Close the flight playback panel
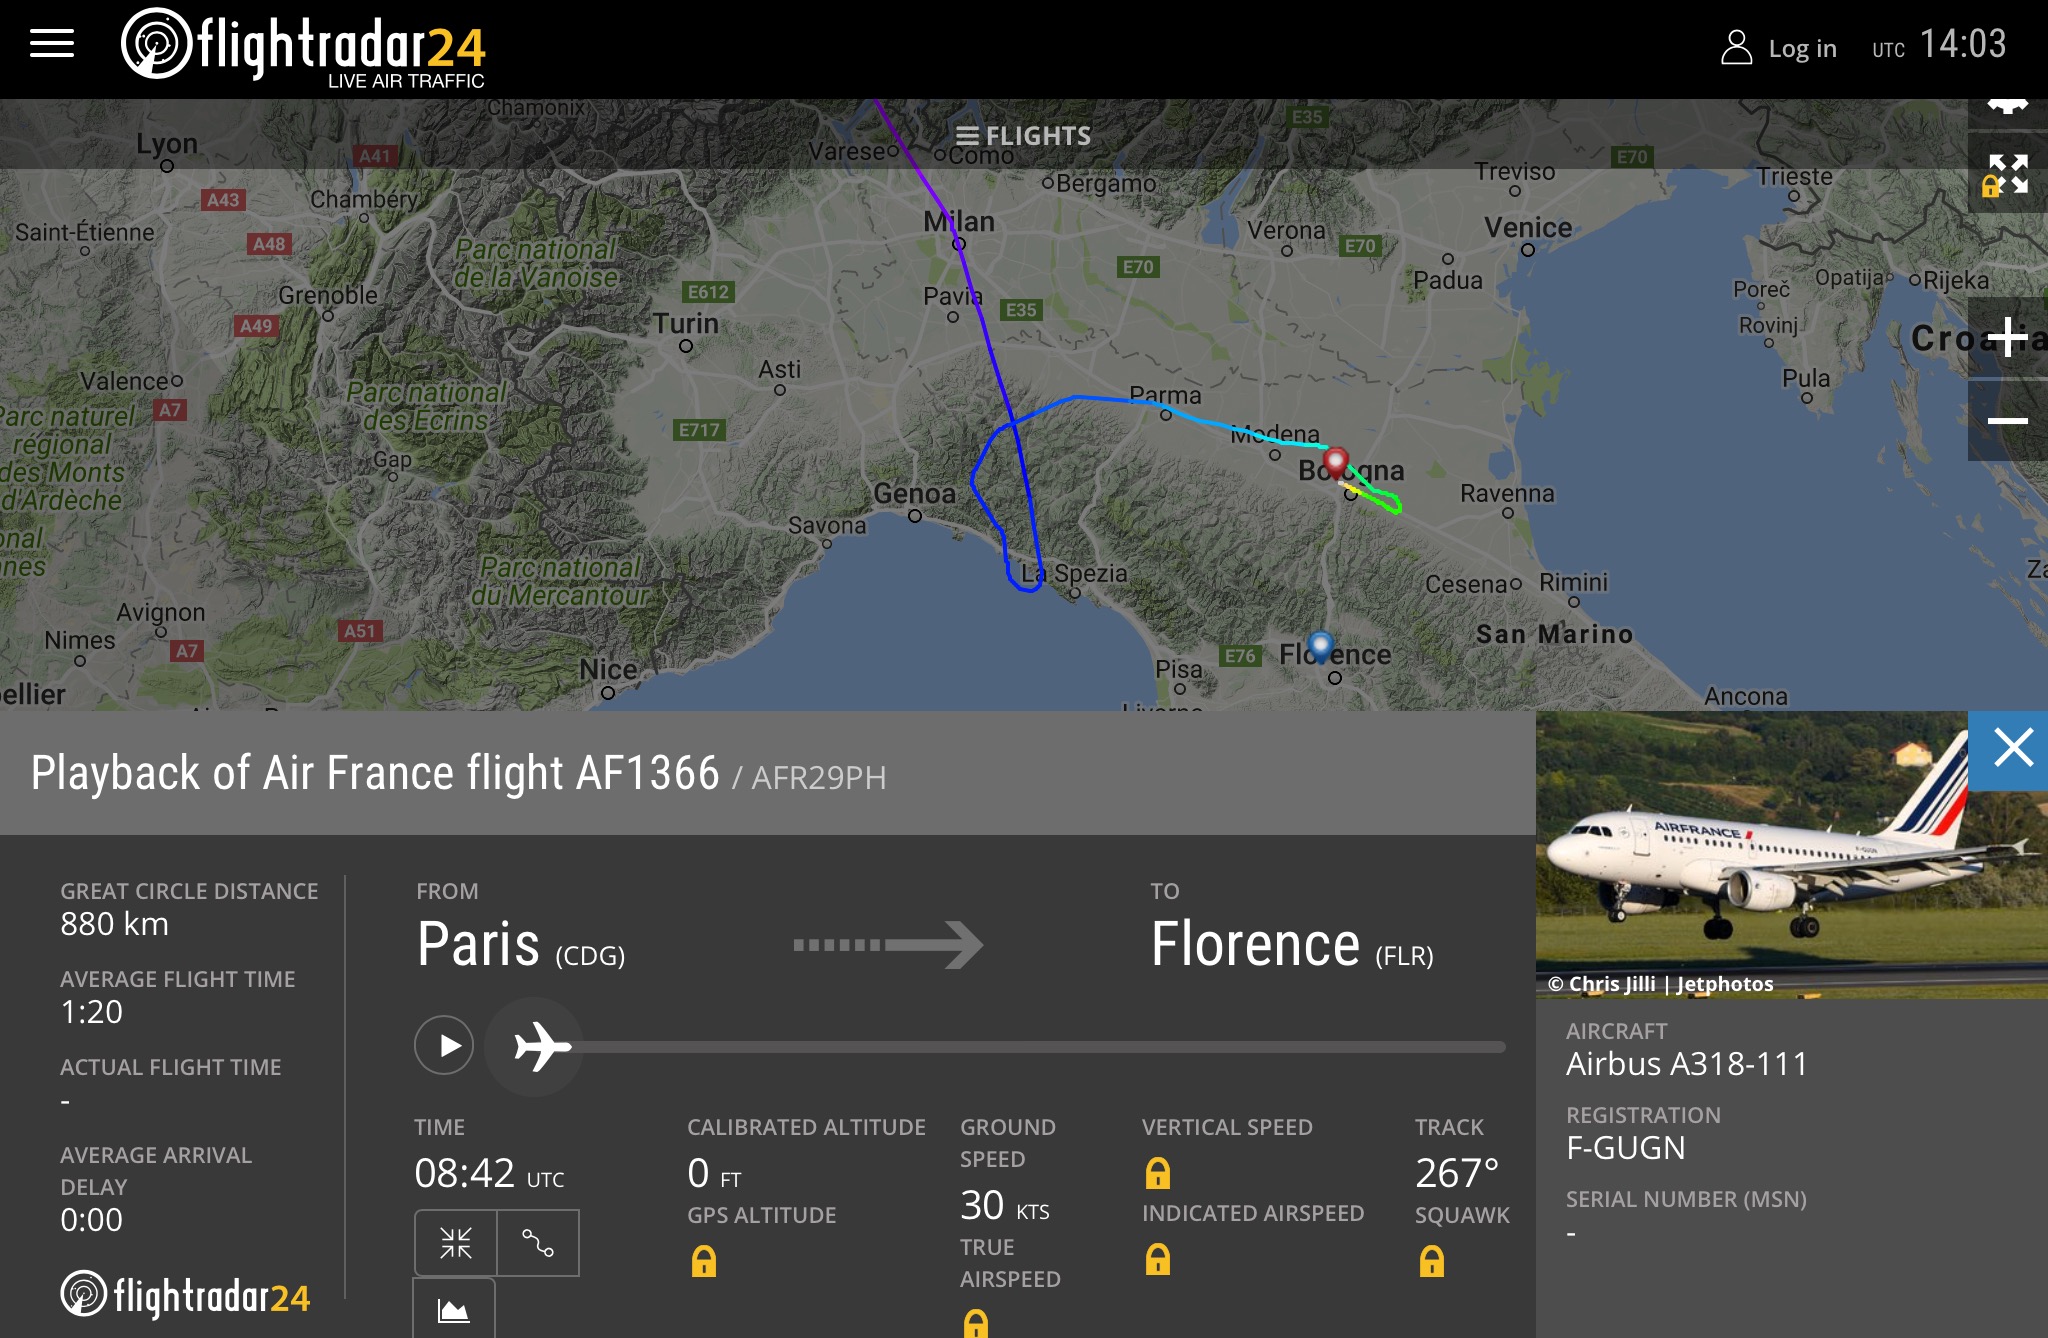2048x1338 pixels. pos(2012,748)
